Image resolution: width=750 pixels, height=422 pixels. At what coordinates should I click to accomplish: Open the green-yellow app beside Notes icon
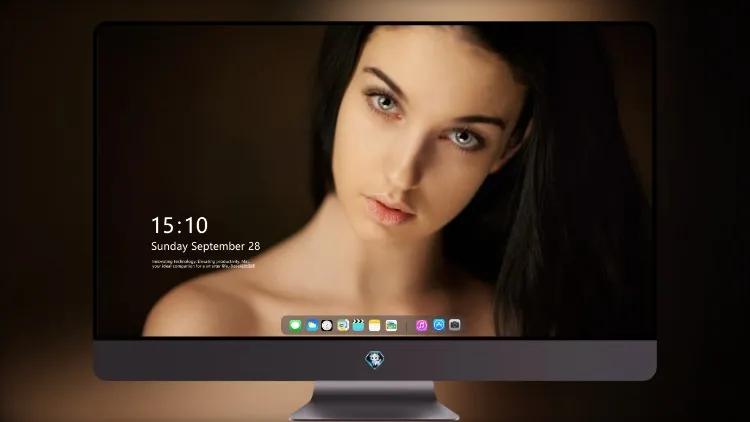point(391,325)
